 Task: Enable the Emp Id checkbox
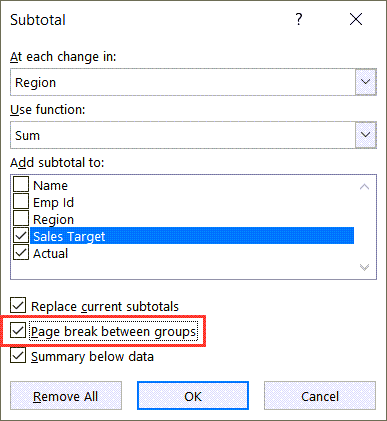pos(21,201)
